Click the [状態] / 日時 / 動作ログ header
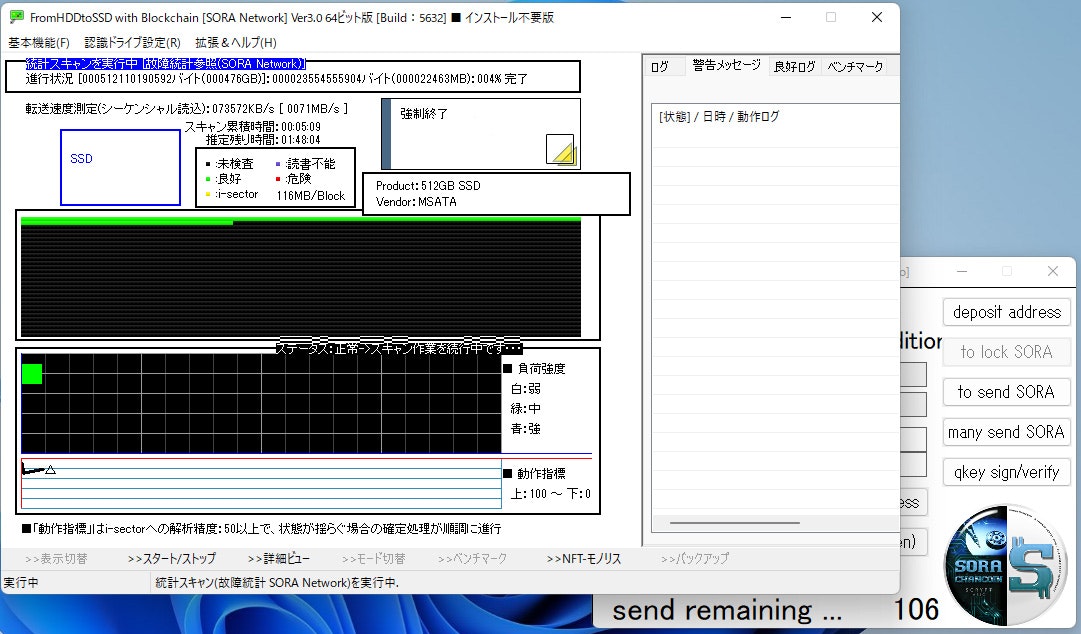The image size is (1081, 634). [719, 116]
